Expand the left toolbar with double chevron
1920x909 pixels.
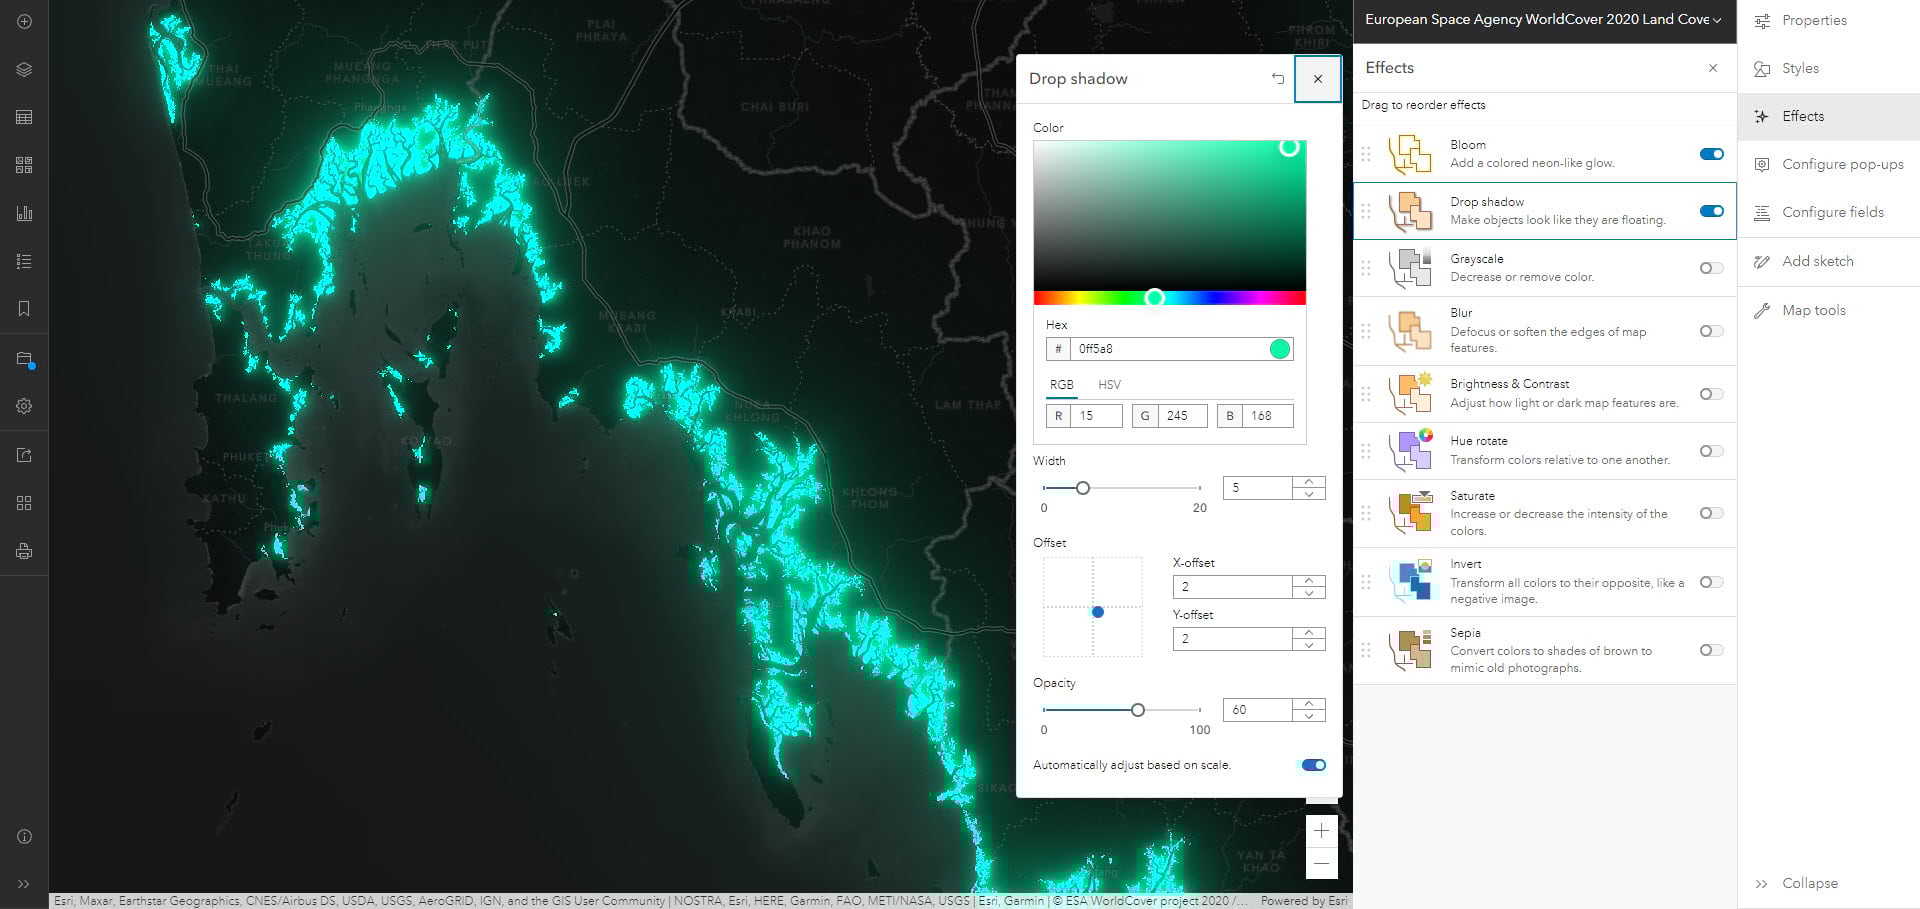[24, 884]
